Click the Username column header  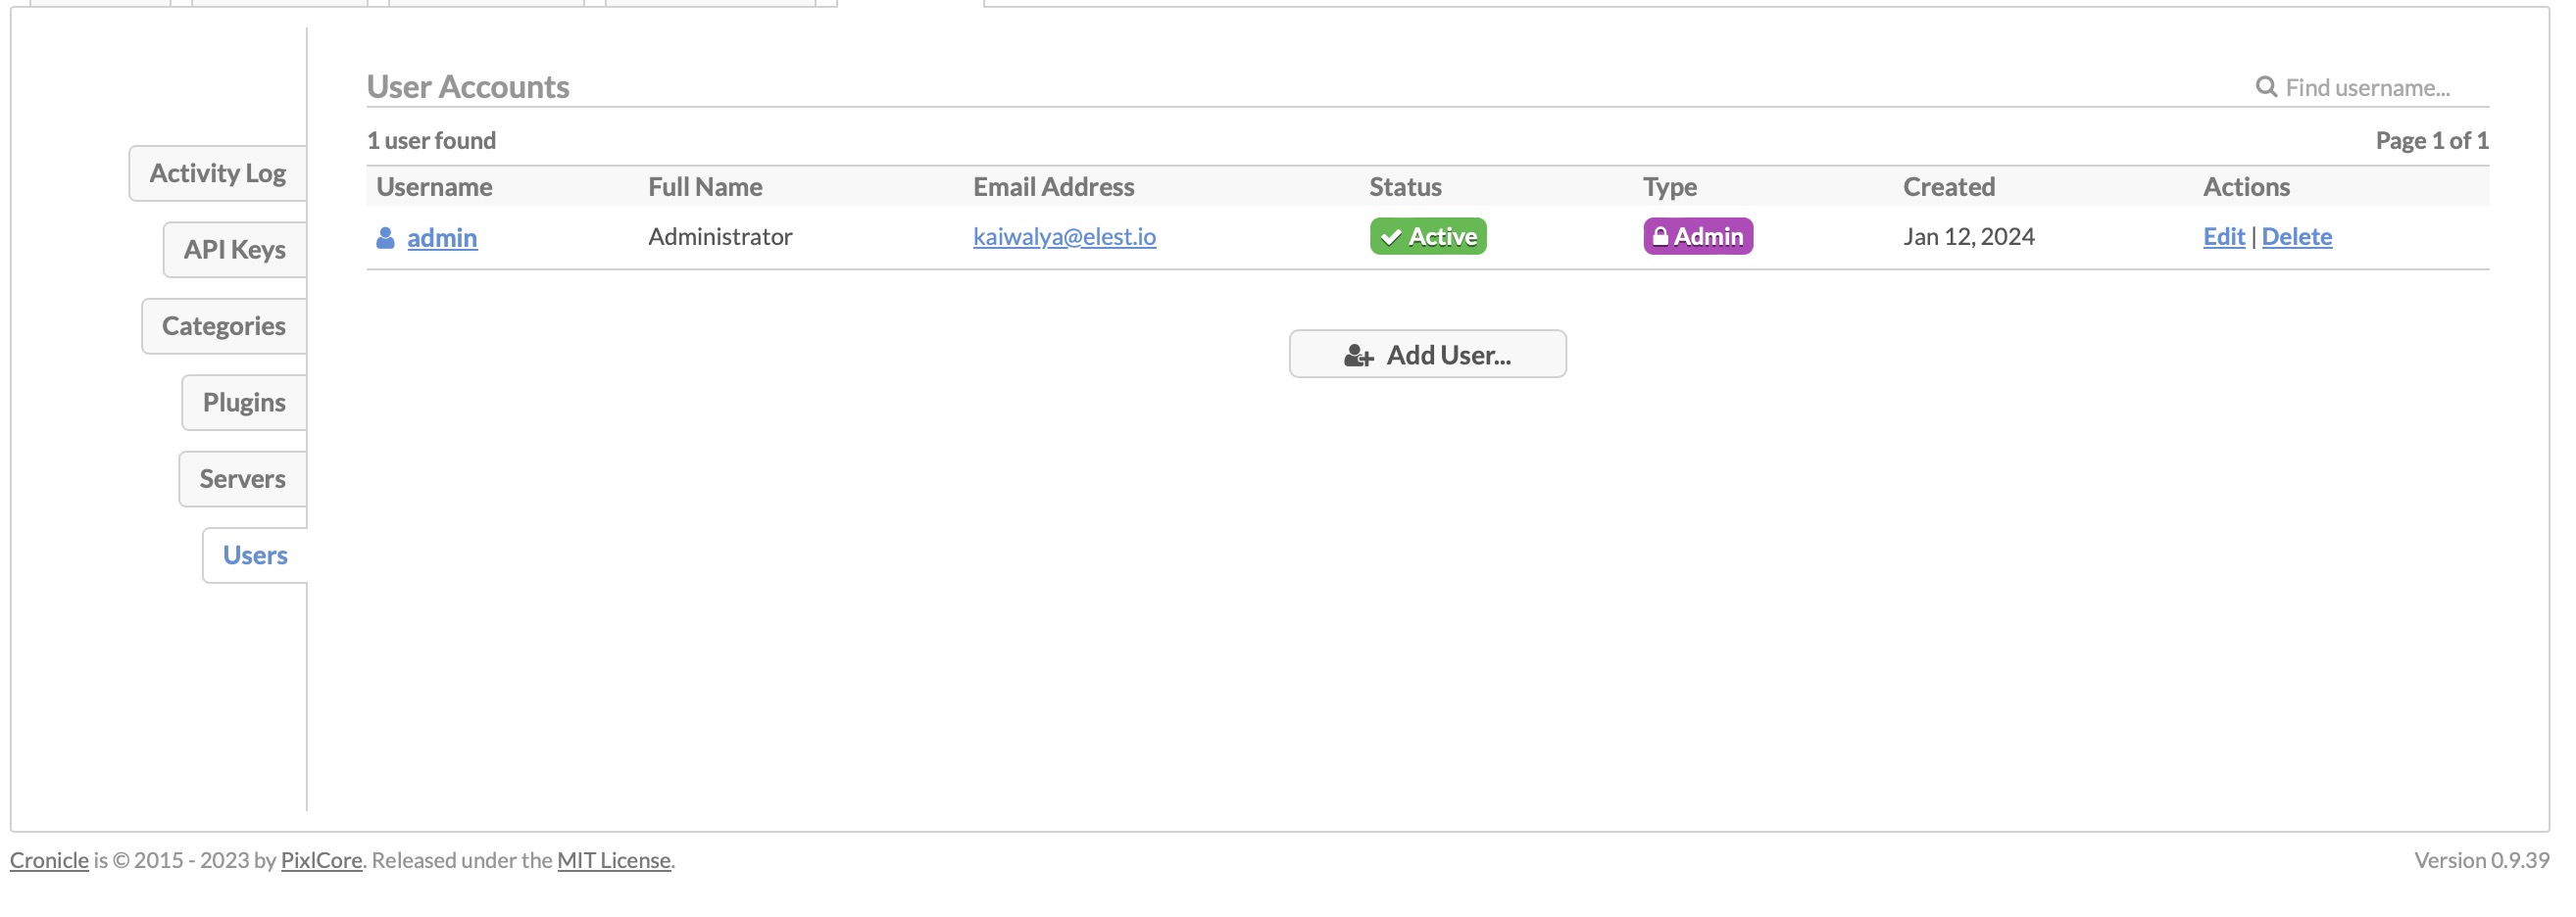[434, 187]
